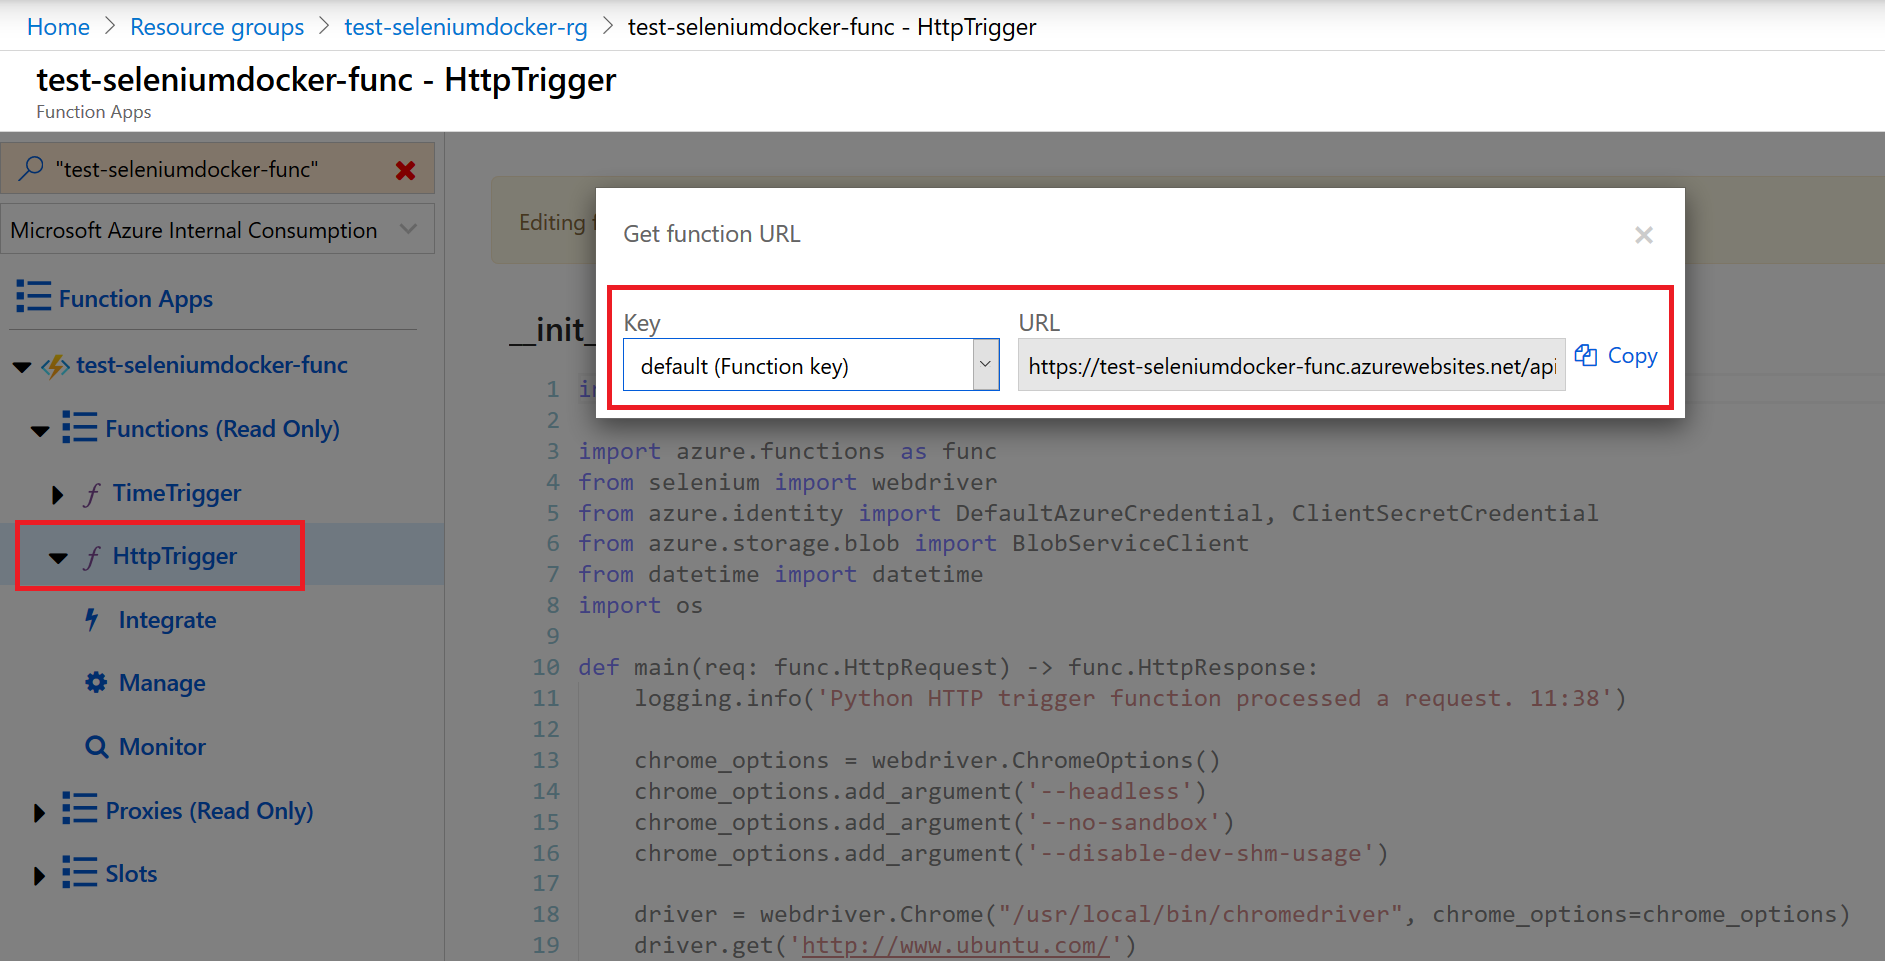Expand the Slots node

pos(39,876)
